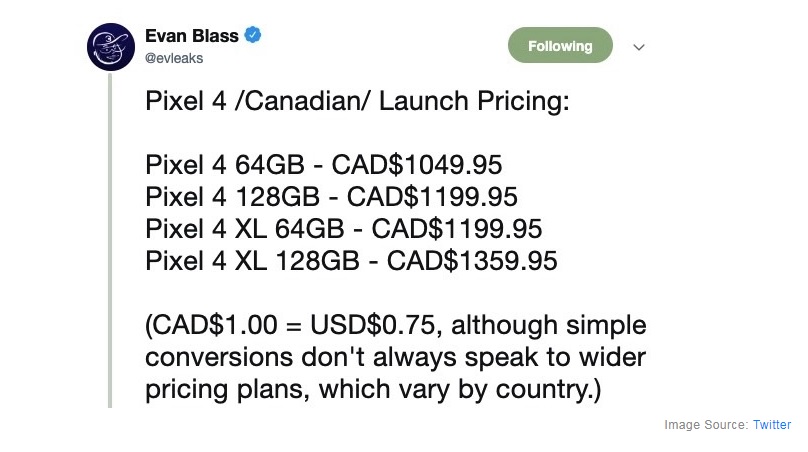
Task: Click the CAD$1049.95 price
Action: 417,164
